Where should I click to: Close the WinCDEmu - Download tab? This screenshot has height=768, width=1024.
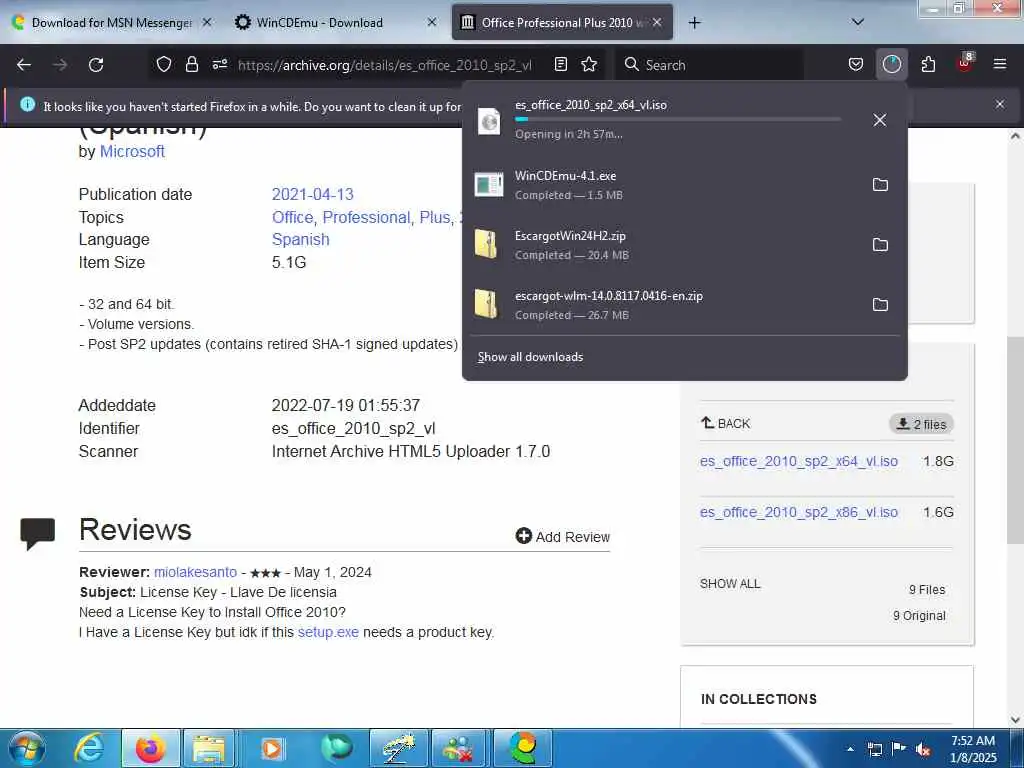tap(432, 22)
